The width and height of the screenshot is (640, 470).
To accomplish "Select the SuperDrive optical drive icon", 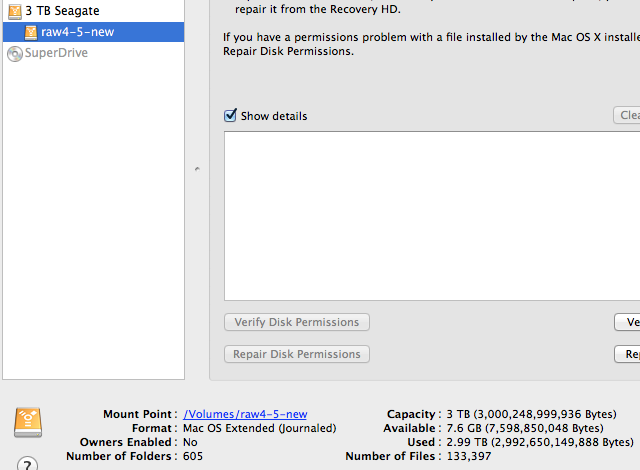I will 15,53.
